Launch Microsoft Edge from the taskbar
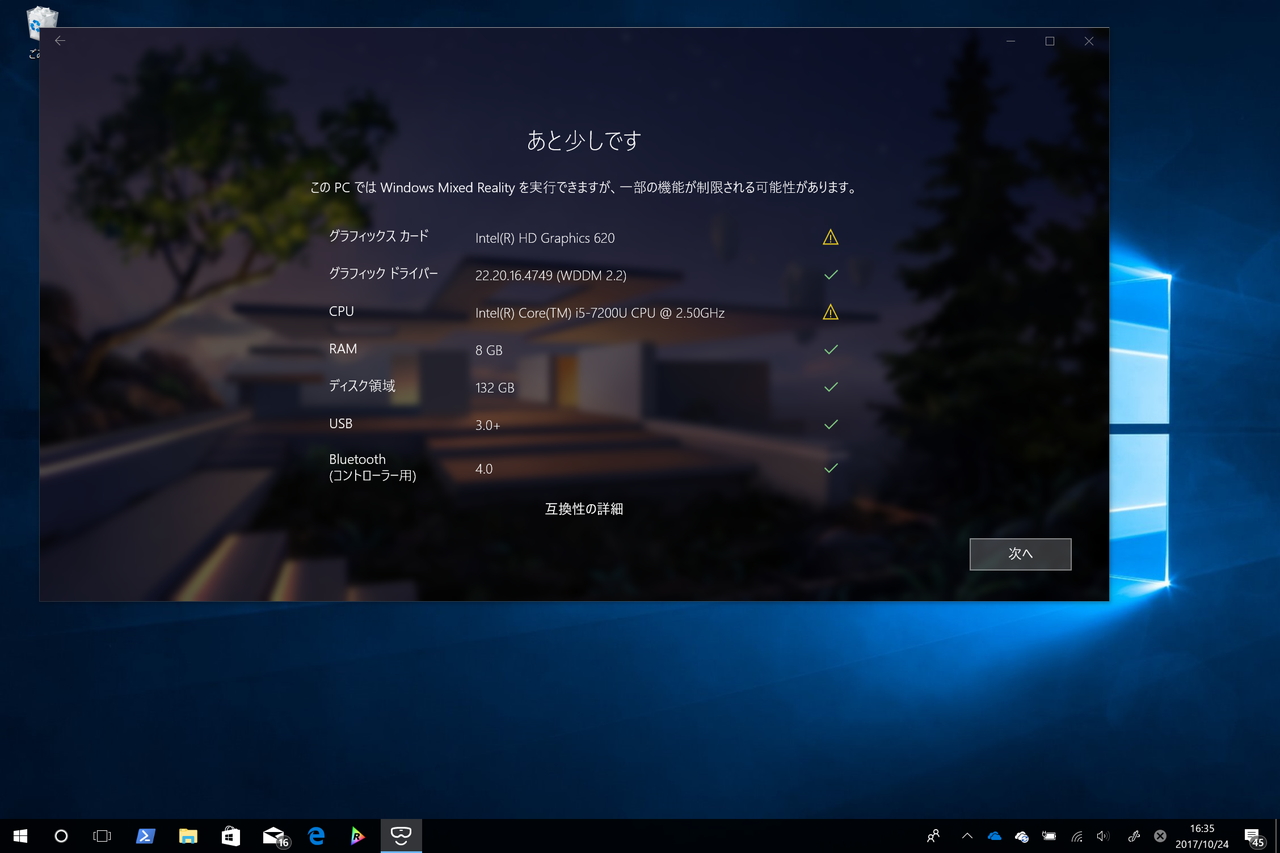 (x=316, y=836)
